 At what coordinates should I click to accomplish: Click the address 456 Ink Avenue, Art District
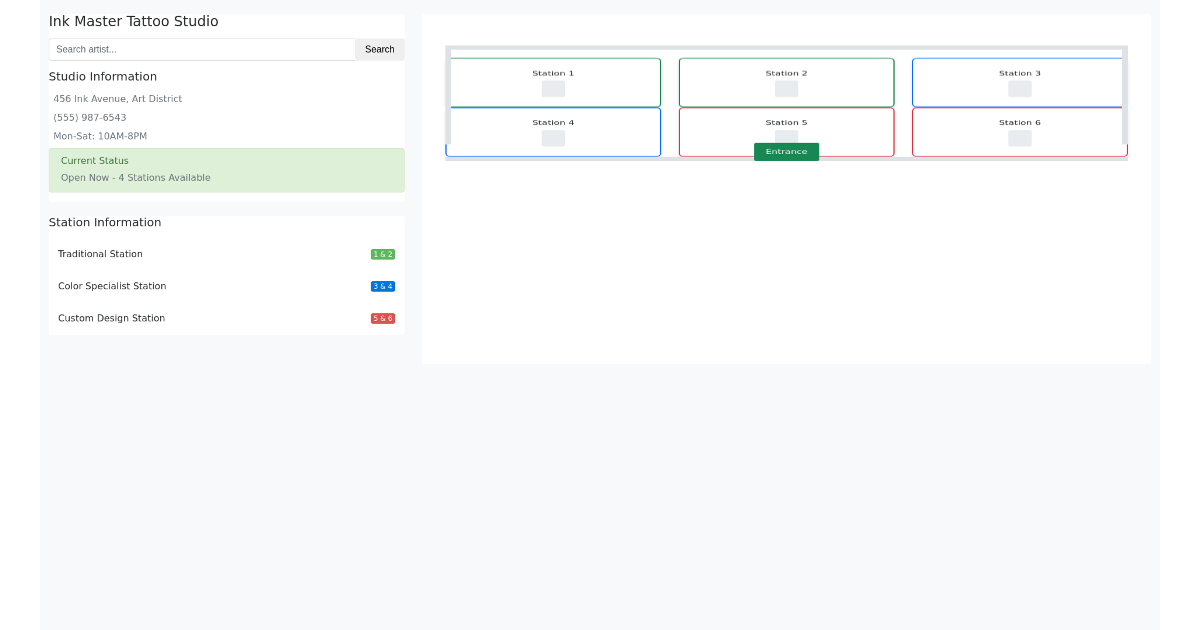point(118,99)
